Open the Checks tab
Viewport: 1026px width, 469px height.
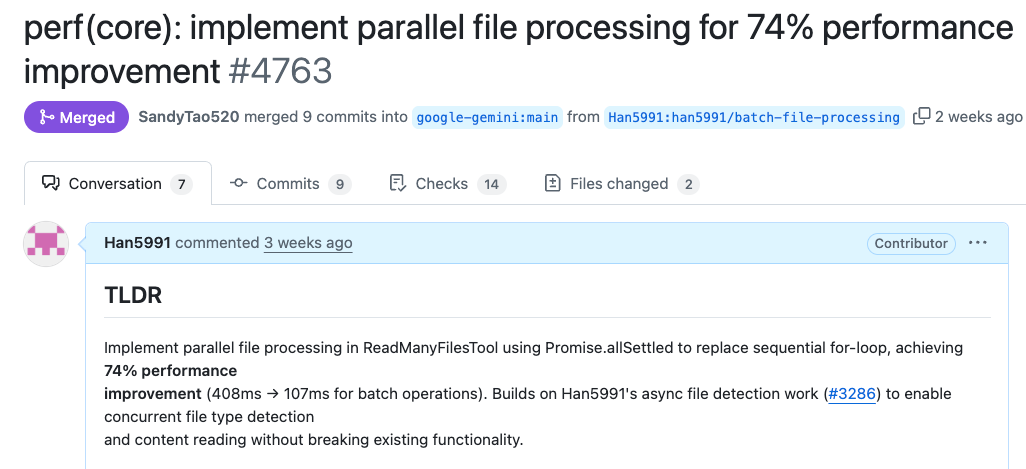tap(441, 184)
